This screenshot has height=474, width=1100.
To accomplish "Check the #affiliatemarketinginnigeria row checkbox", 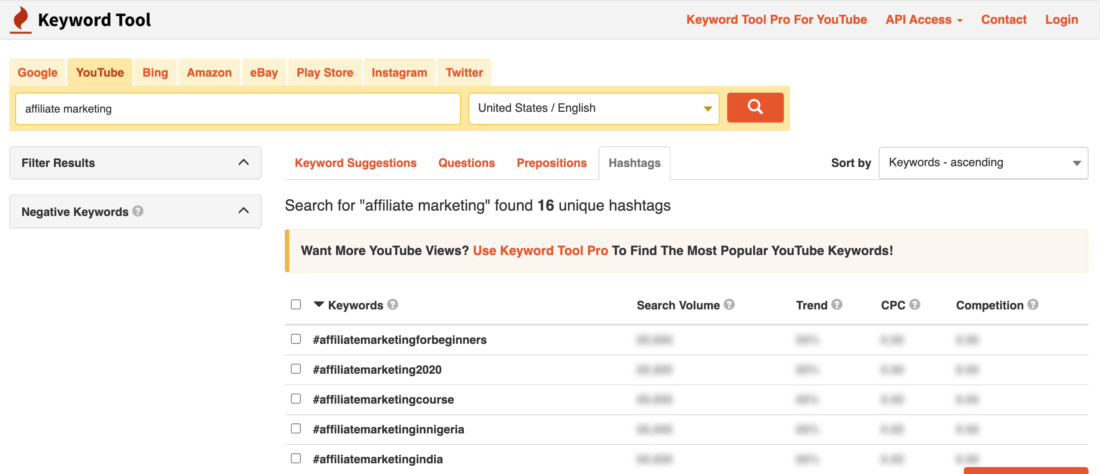I will [296, 428].
